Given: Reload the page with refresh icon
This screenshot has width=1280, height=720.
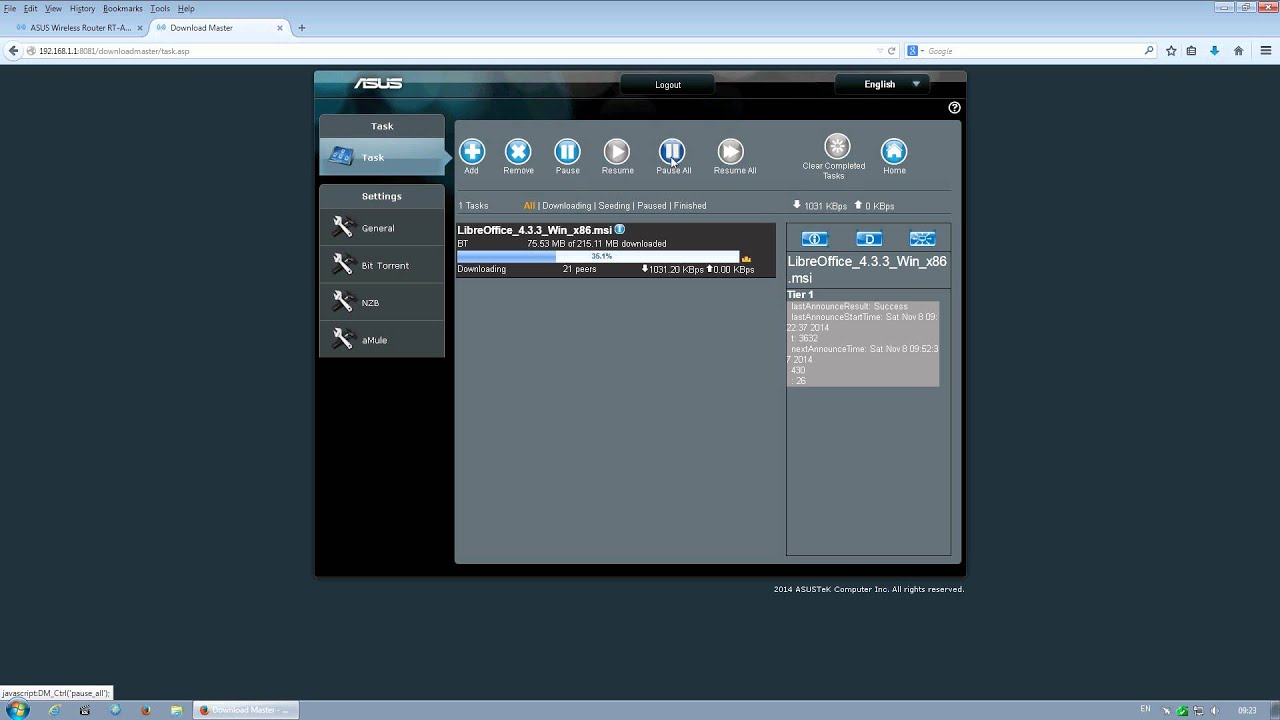Looking at the screenshot, I should pyautogui.click(x=892, y=51).
